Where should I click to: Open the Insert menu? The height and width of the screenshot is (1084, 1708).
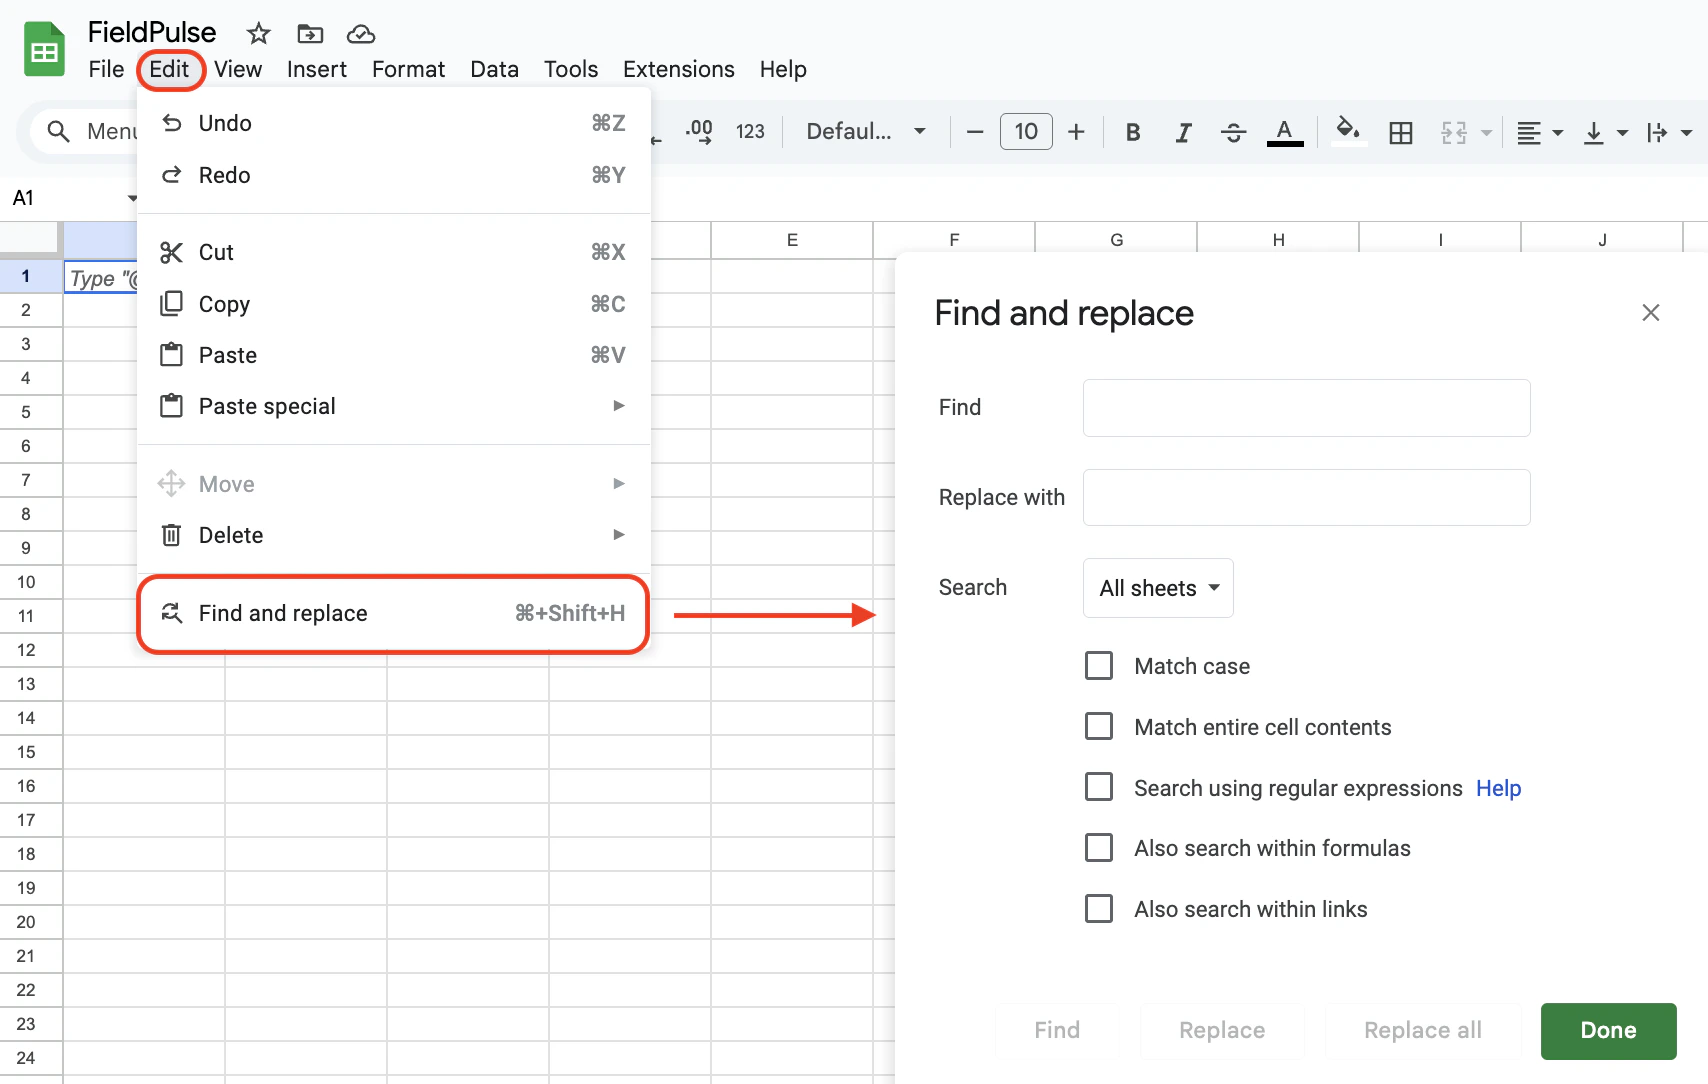tap(317, 69)
